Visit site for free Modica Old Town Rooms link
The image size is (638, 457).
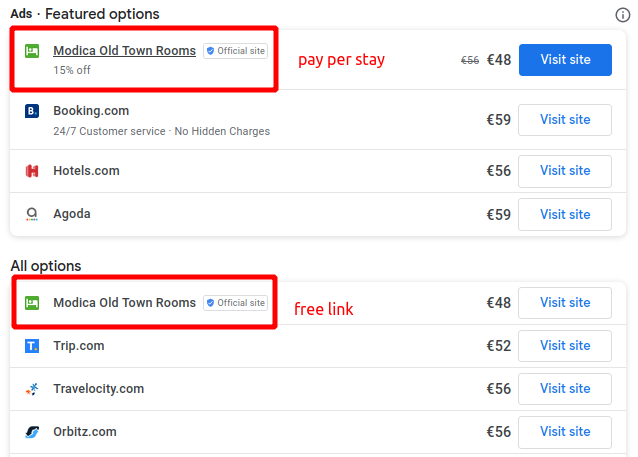[x=565, y=303]
